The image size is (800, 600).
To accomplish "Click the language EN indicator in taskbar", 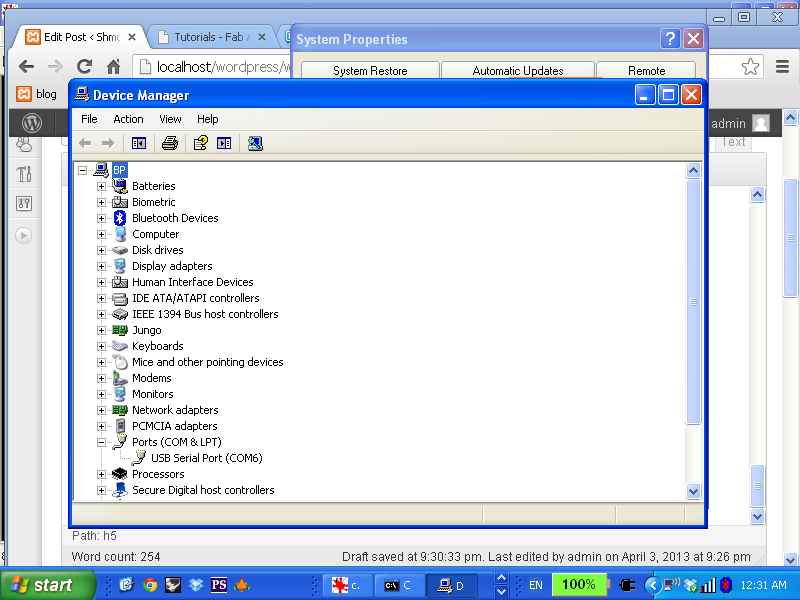I will [535, 585].
